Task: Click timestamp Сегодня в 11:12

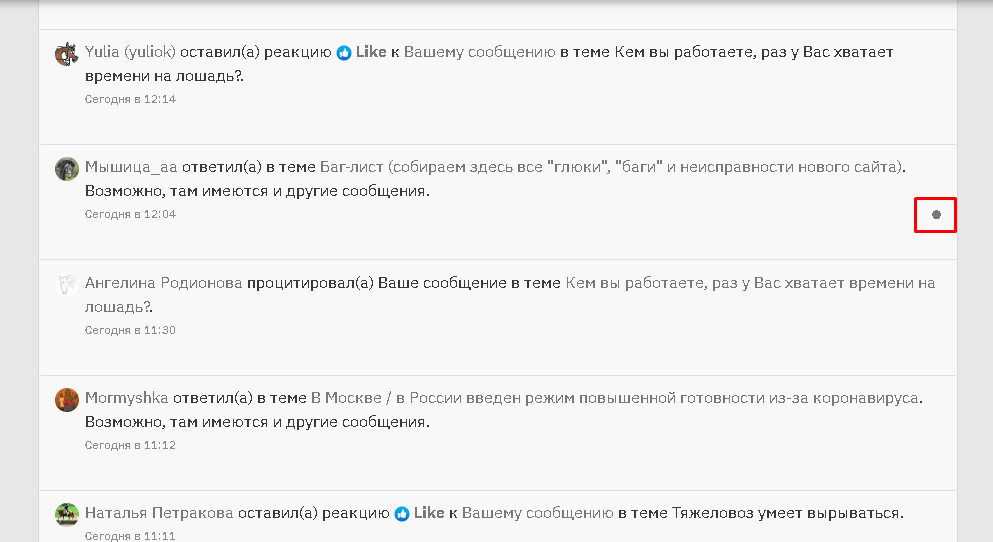Action: coord(130,446)
